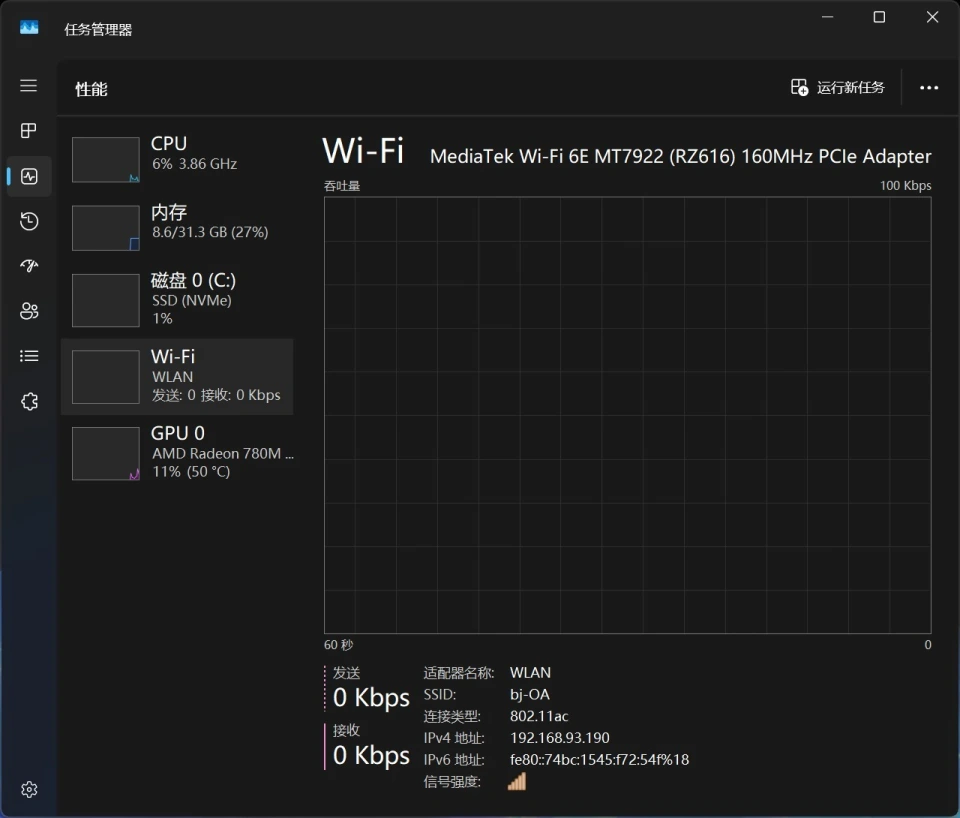The height and width of the screenshot is (818, 960).
Task: Open the Users page icon
Action: coord(29,311)
